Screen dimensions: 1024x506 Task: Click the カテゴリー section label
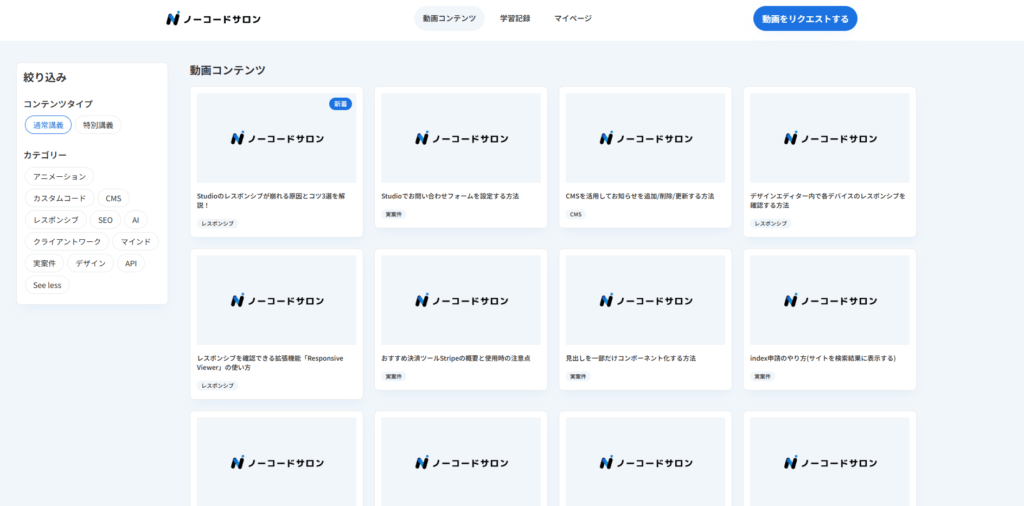(x=45, y=155)
